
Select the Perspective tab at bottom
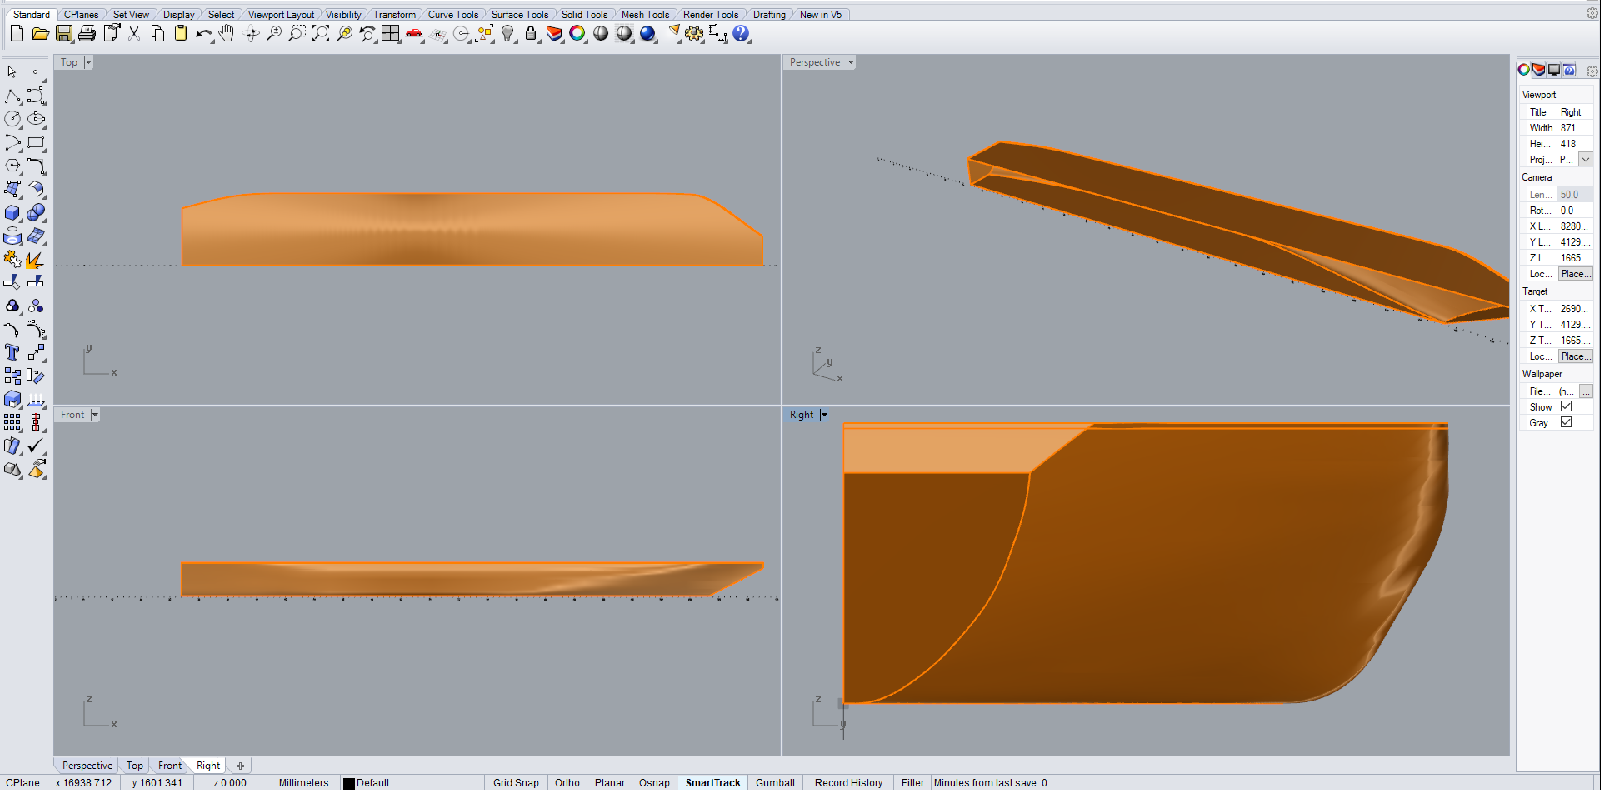[87, 765]
